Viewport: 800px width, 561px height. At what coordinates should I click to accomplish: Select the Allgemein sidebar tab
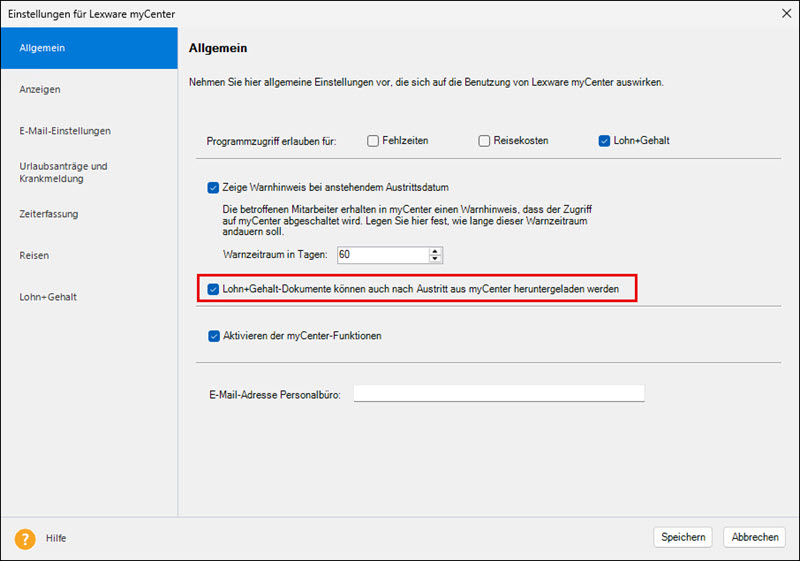[89, 48]
